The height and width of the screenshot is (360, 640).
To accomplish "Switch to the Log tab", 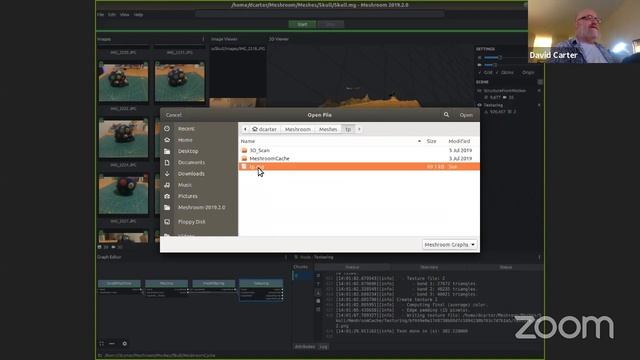I will point(323,347).
